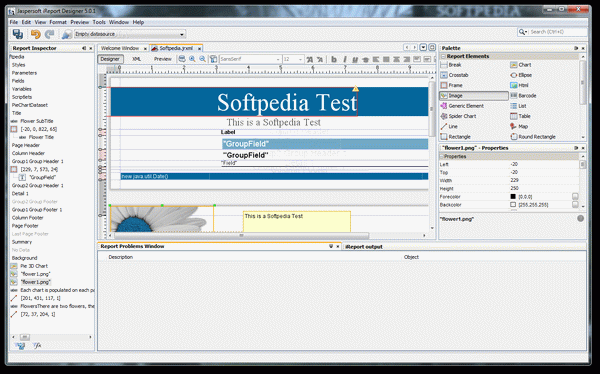Switch to the Preview view button
Viewport: 600px width, 374px height.
pyautogui.click(x=163, y=59)
